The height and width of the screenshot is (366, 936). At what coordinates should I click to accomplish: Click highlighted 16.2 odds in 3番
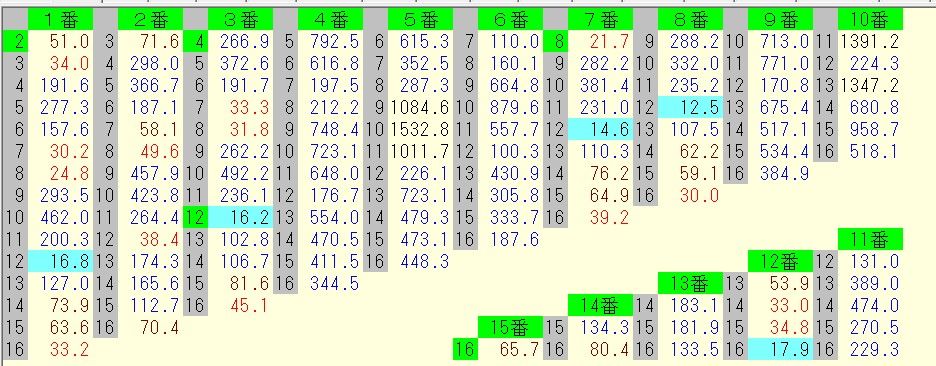pyautogui.click(x=241, y=217)
